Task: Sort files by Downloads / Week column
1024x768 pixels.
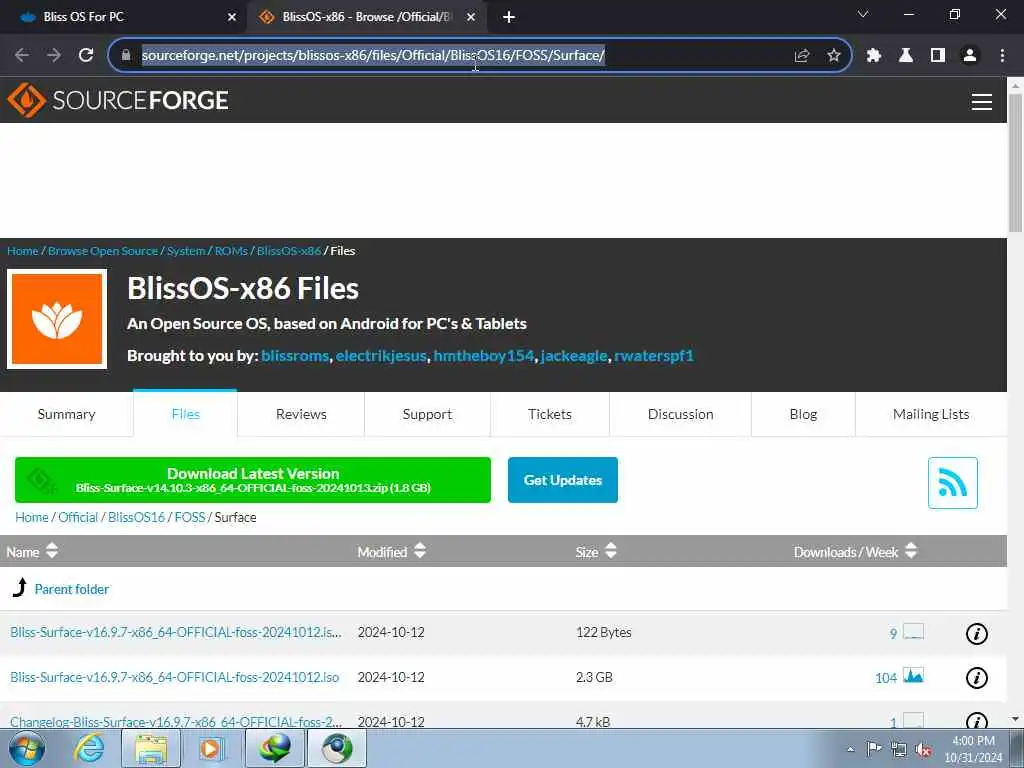Action: [856, 552]
